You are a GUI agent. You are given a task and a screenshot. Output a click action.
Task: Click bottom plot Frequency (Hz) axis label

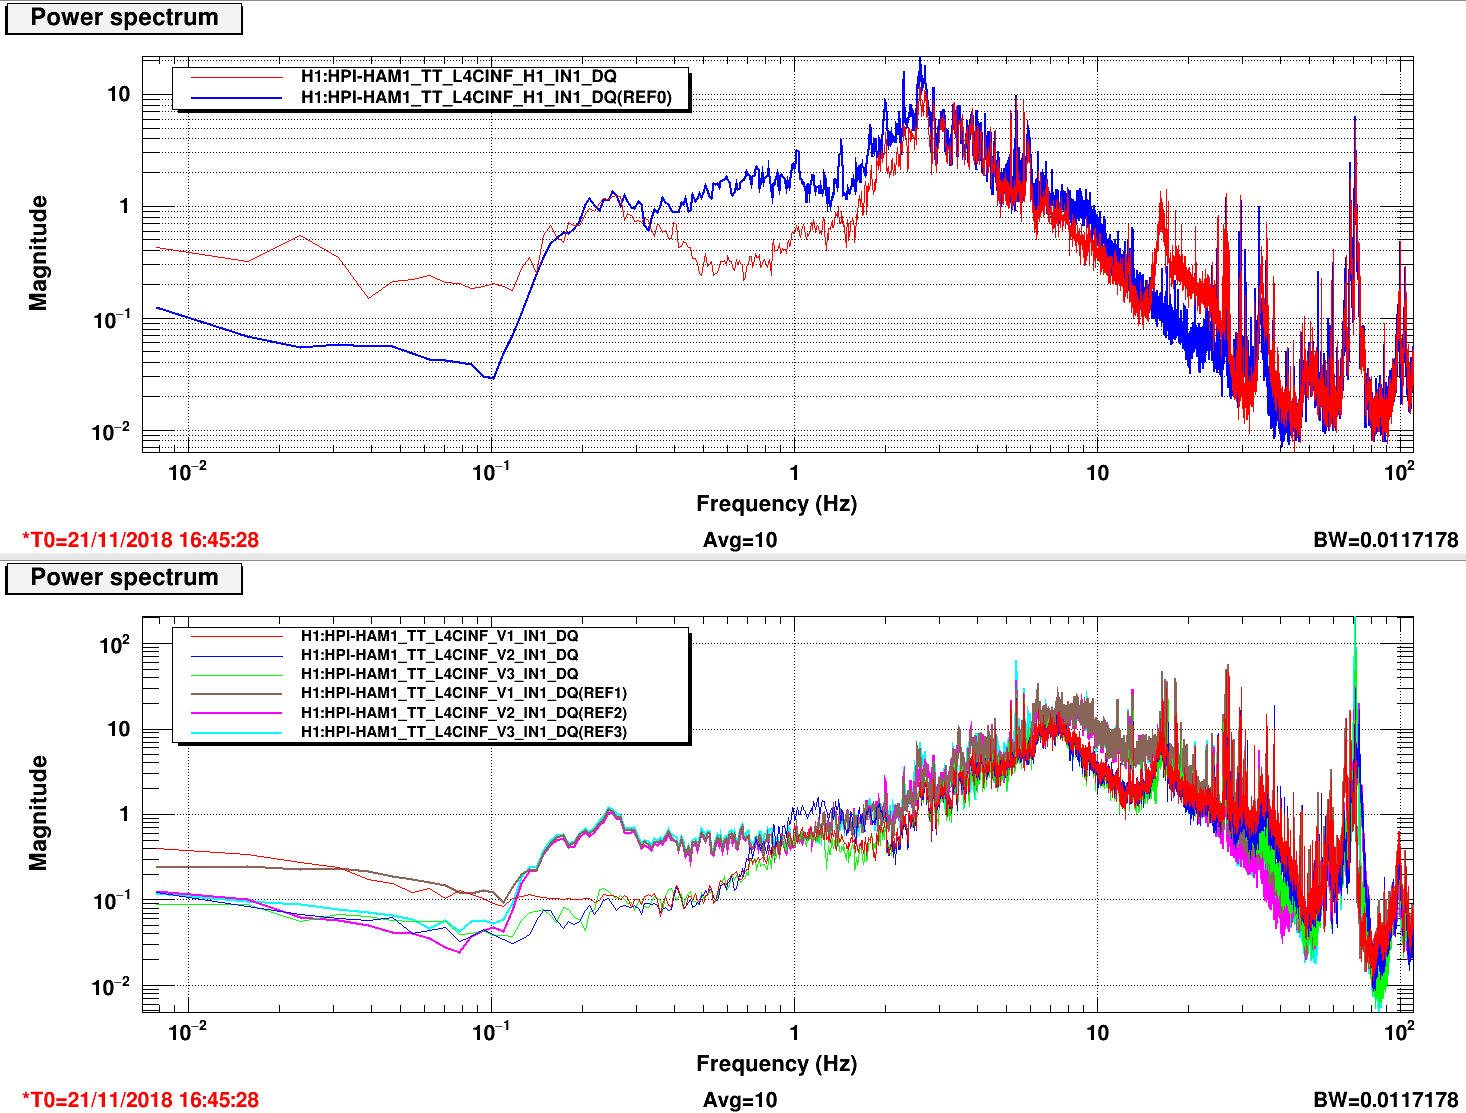[777, 1064]
